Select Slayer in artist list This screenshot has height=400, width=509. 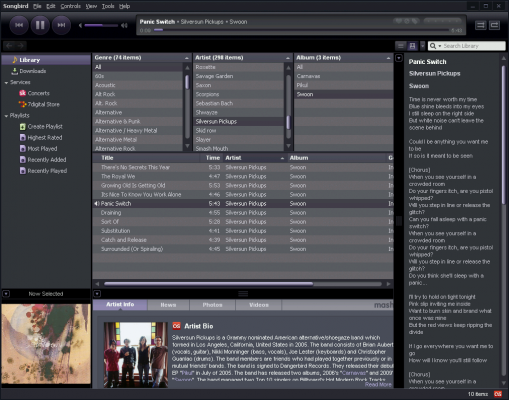[x=239, y=140]
